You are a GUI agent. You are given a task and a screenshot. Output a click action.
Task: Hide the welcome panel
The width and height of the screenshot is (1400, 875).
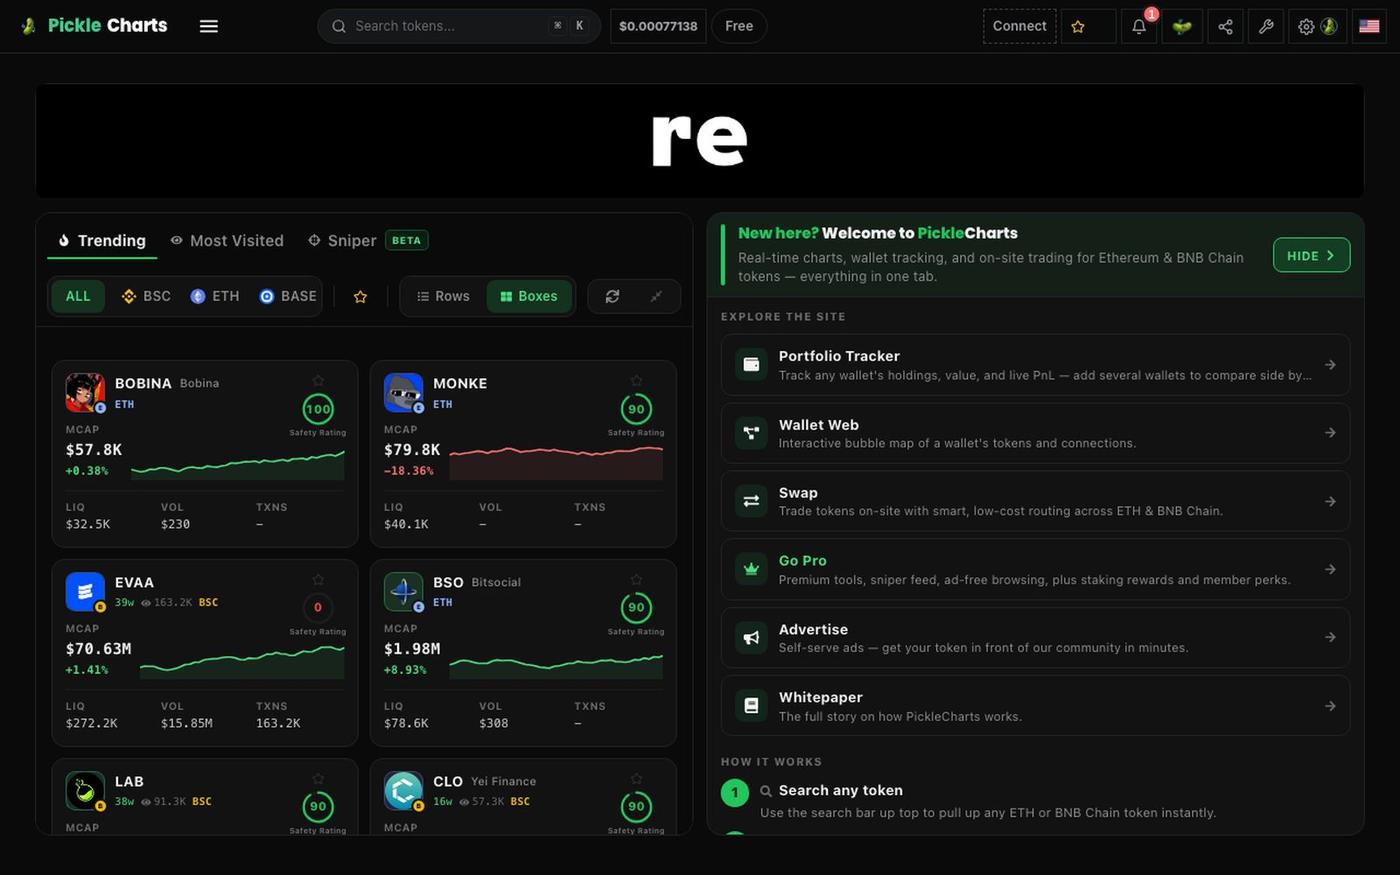(1311, 255)
